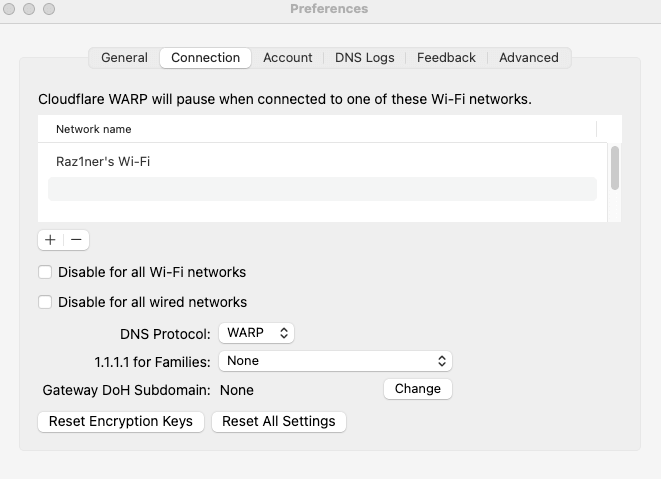This screenshot has width=661, height=479.
Task: Click the minus icon to remove network
Action: [x=76, y=240]
